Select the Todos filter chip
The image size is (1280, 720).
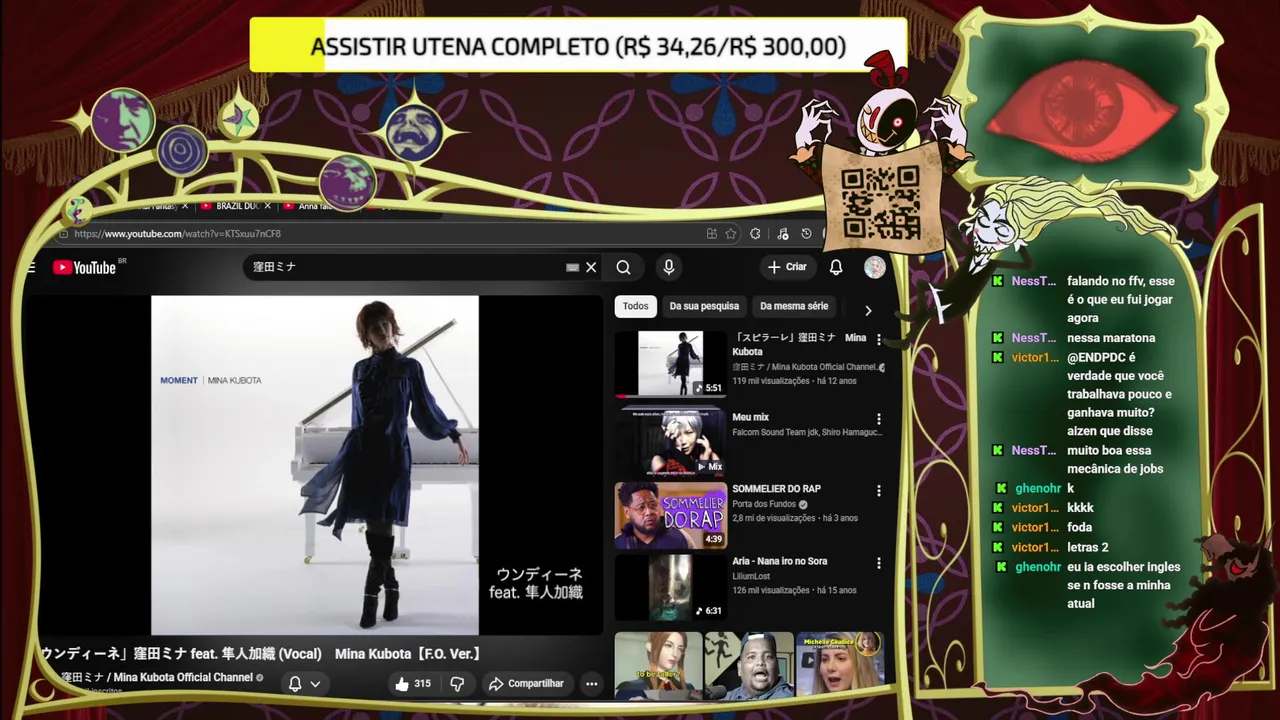click(x=635, y=306)
